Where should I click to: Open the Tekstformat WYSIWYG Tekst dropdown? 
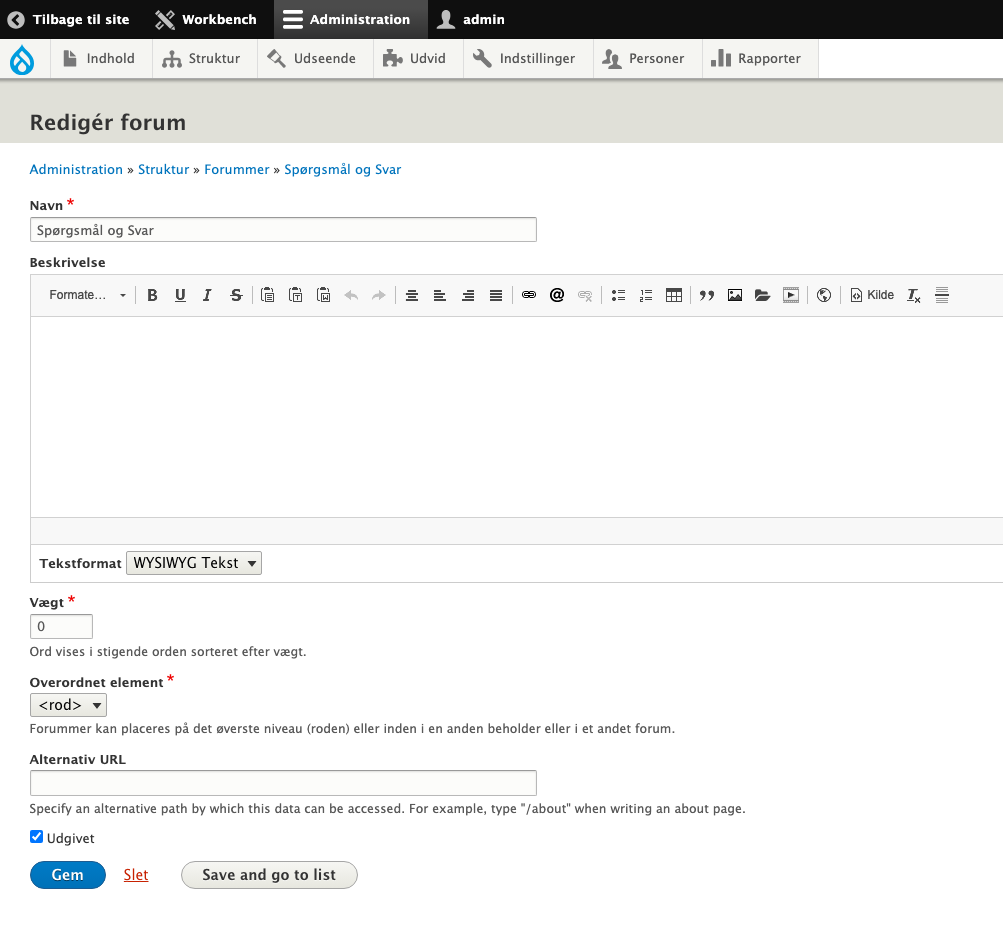pyautogui.click(x=193, y=563)
